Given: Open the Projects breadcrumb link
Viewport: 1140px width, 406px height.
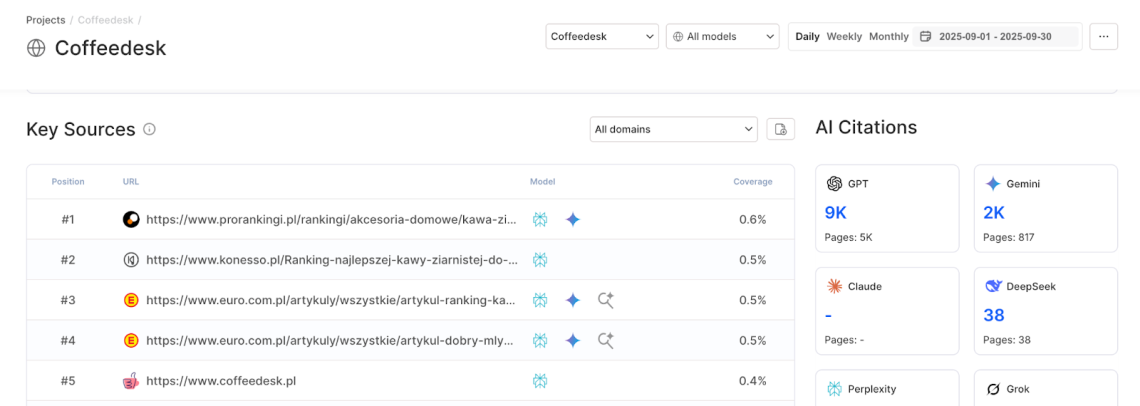Looking at the screenshot, I should [45, 20].
